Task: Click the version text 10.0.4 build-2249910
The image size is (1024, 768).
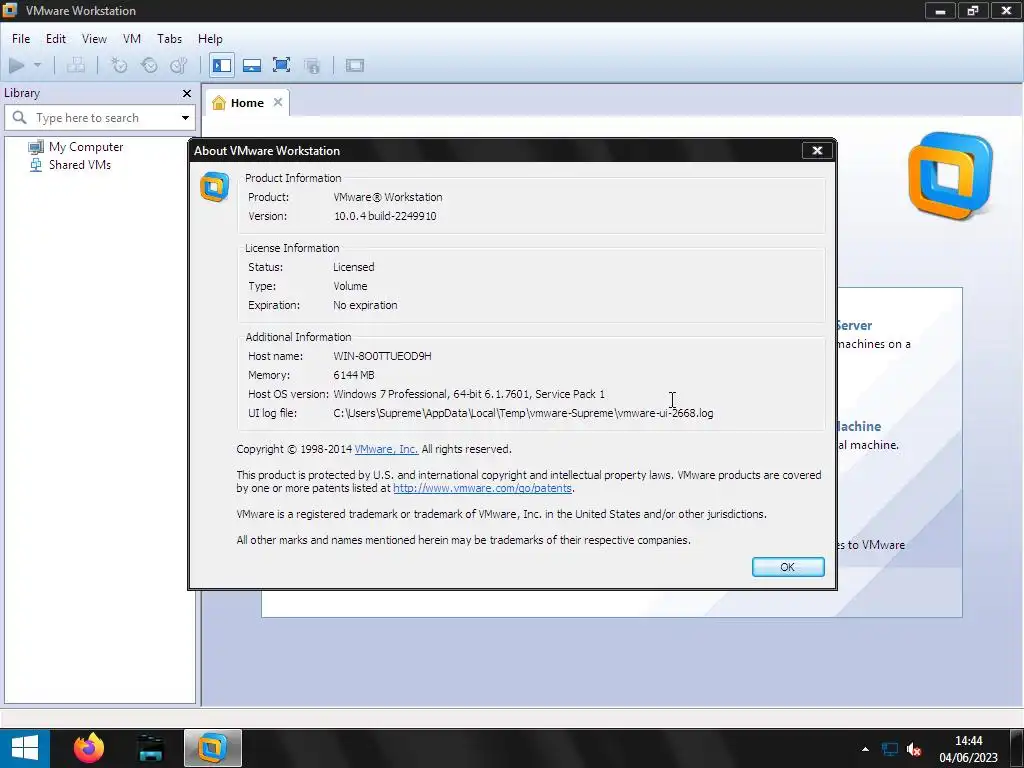Action: [385, 216]
